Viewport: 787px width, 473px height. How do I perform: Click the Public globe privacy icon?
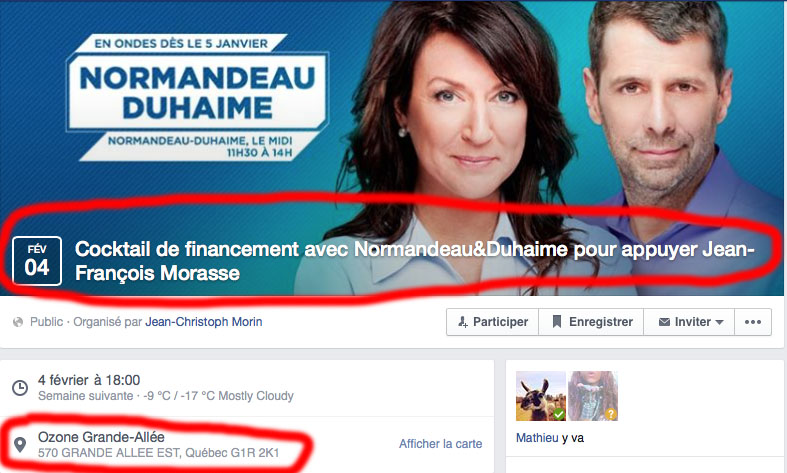point(18,322)
